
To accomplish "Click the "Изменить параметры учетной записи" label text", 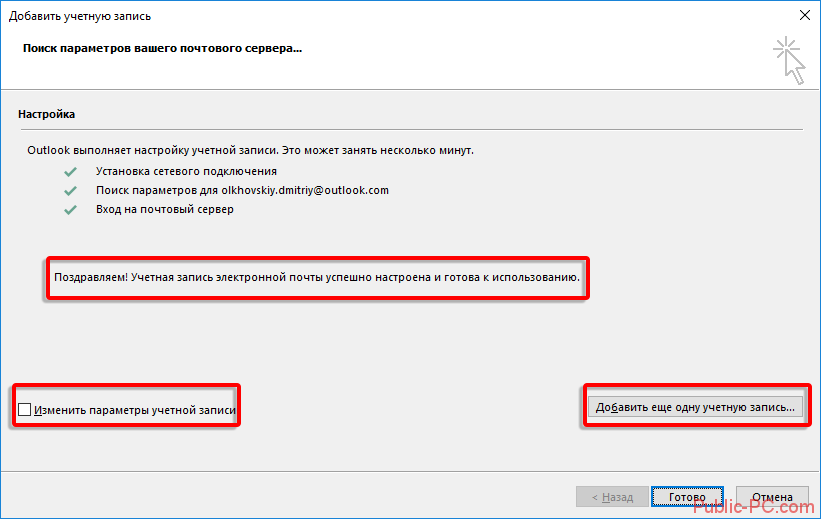I will [x=135, y=409].
